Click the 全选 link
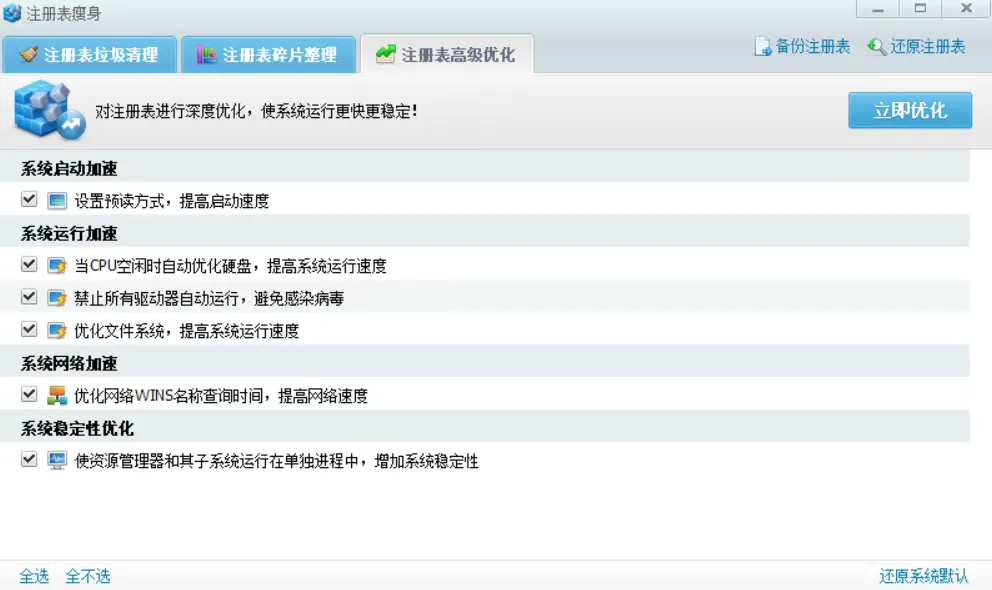 (x=33, y=575)
